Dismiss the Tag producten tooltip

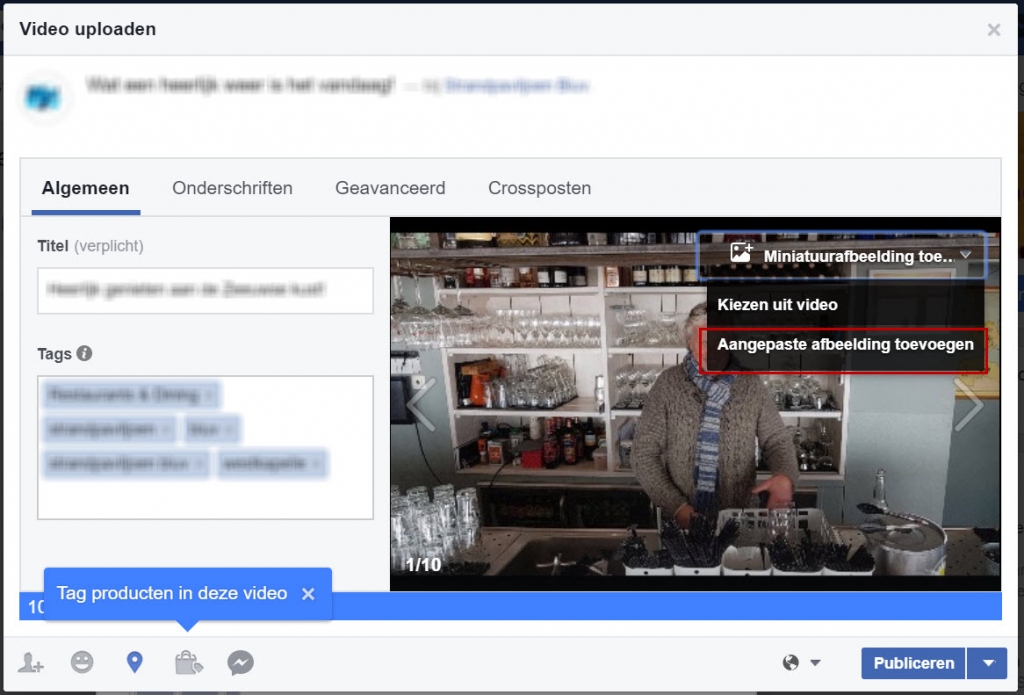308,594
